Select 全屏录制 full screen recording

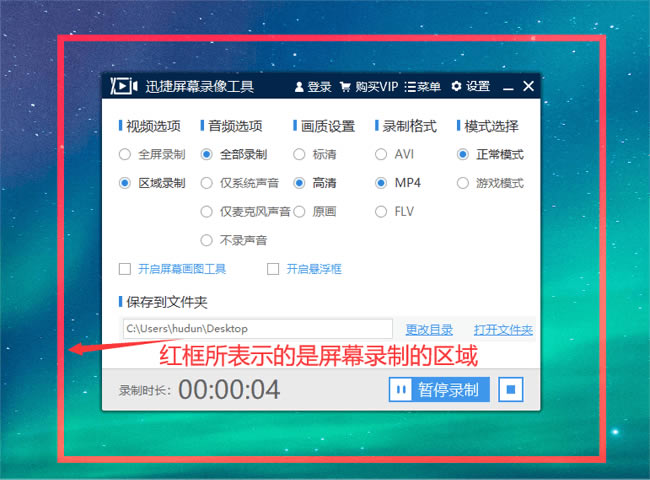(125, 155)
